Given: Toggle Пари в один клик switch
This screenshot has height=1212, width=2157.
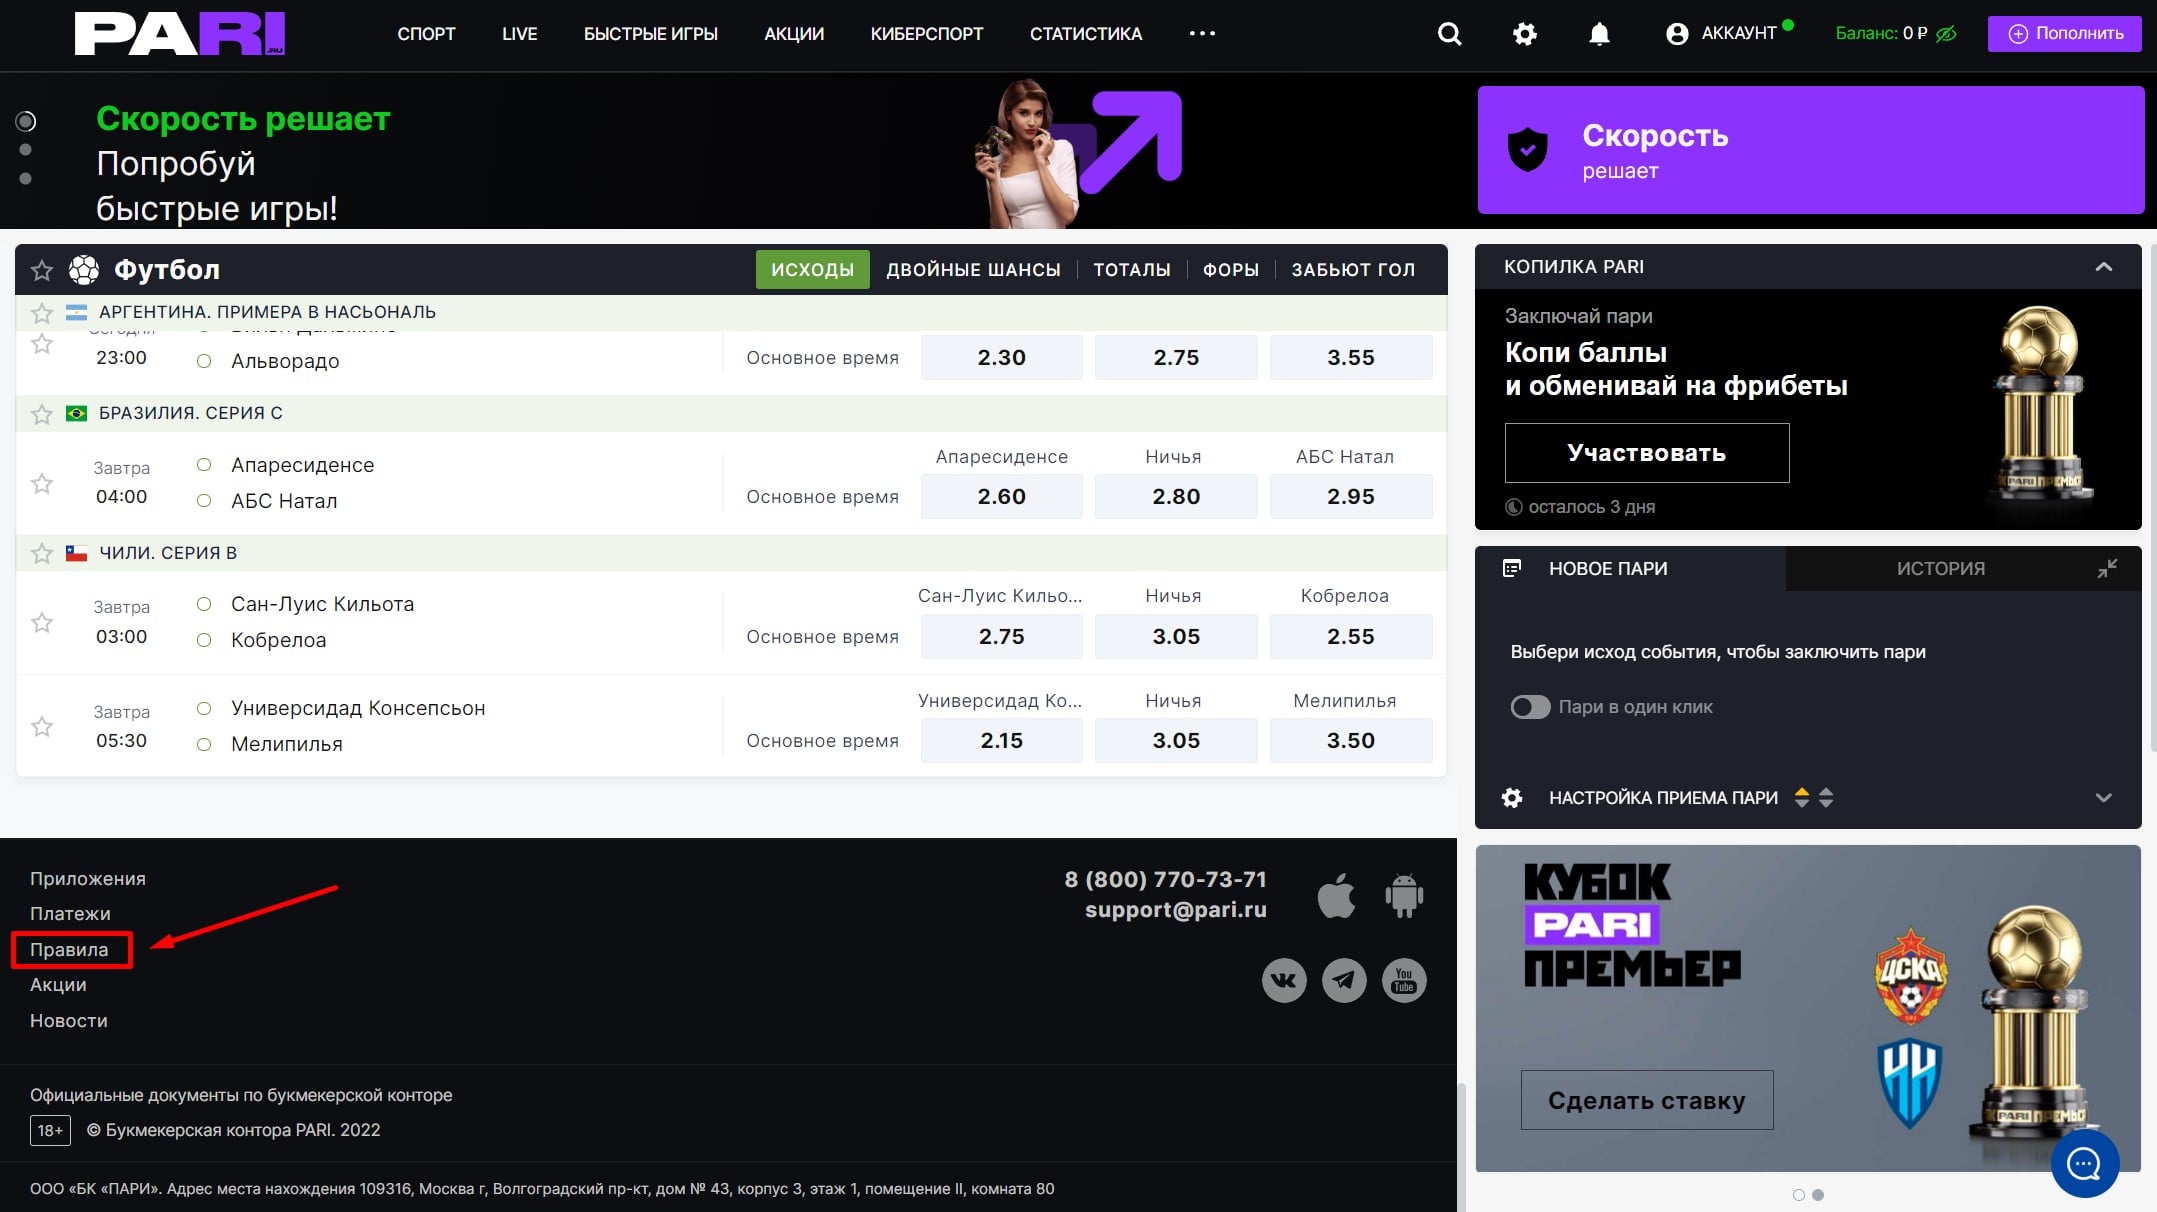Looking at the screenshot, I should [x=1530, y=707].
